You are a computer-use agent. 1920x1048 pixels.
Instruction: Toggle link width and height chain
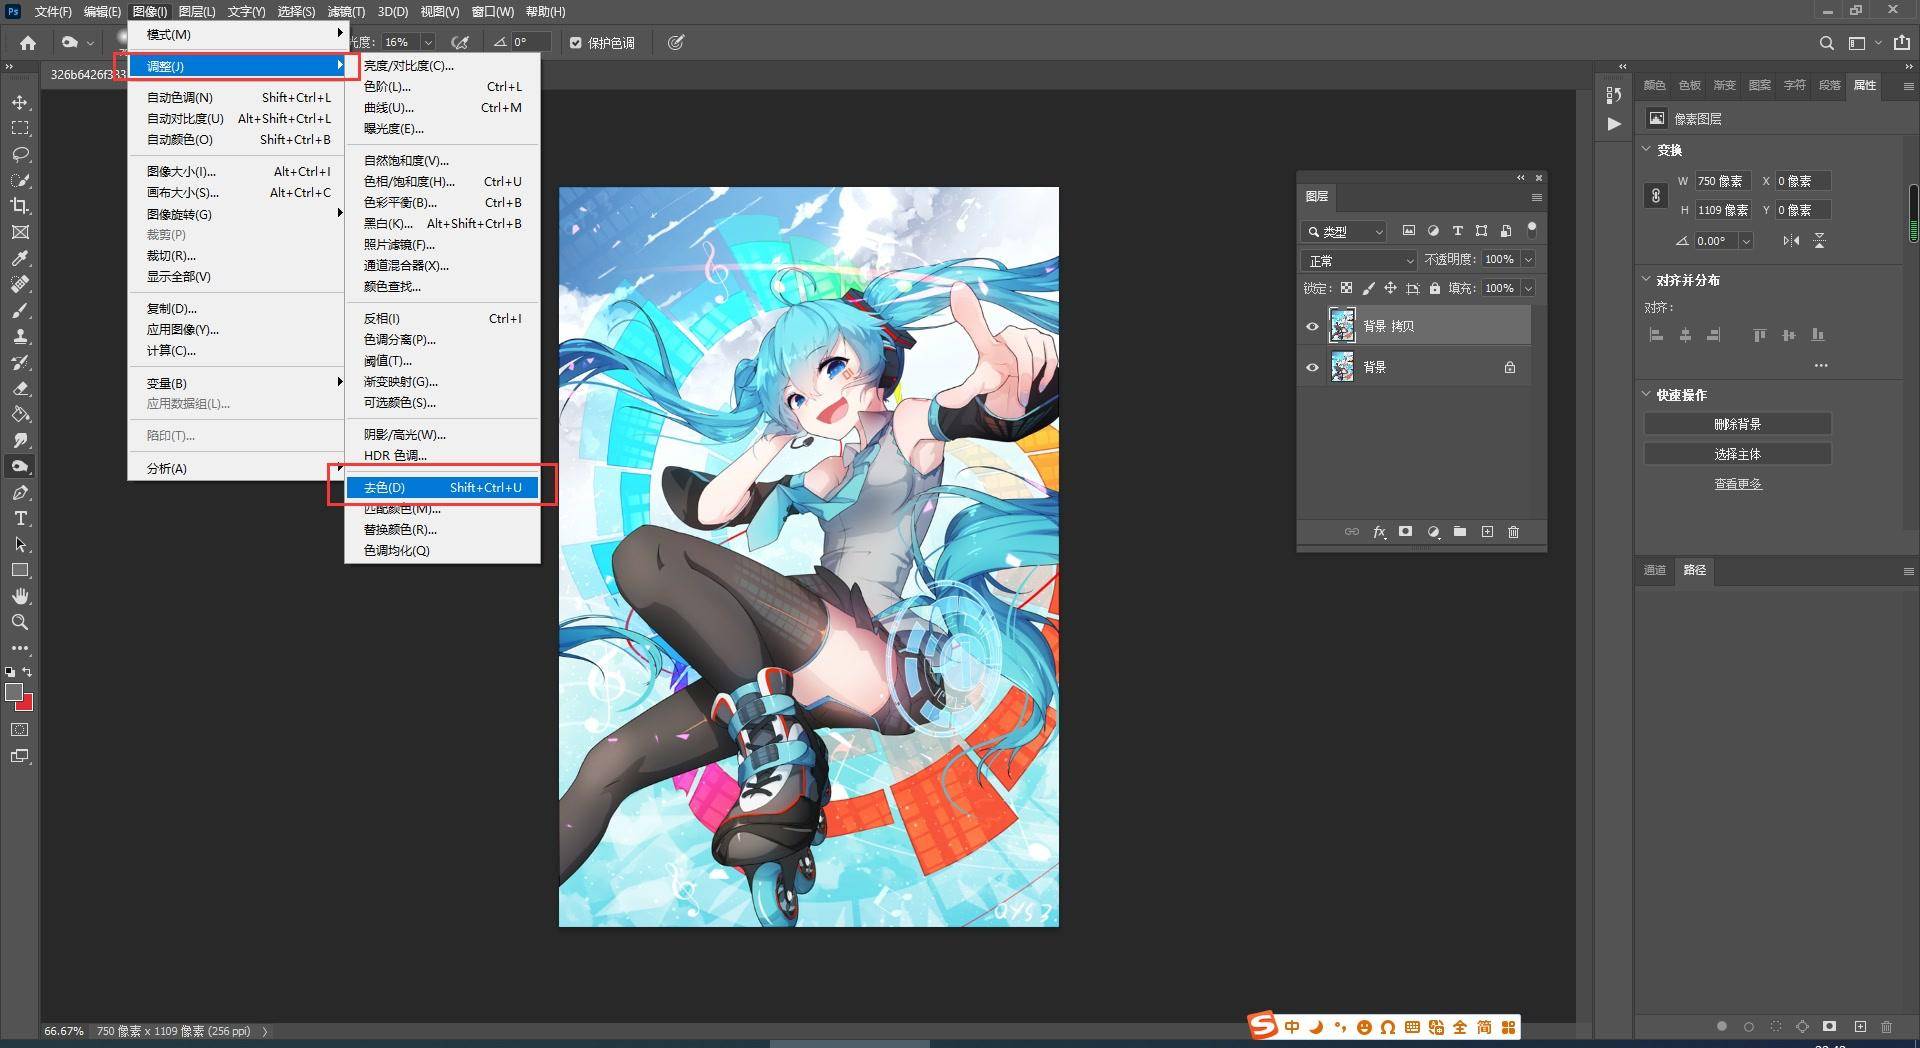pyautogui.click(x=1655, y=195)
